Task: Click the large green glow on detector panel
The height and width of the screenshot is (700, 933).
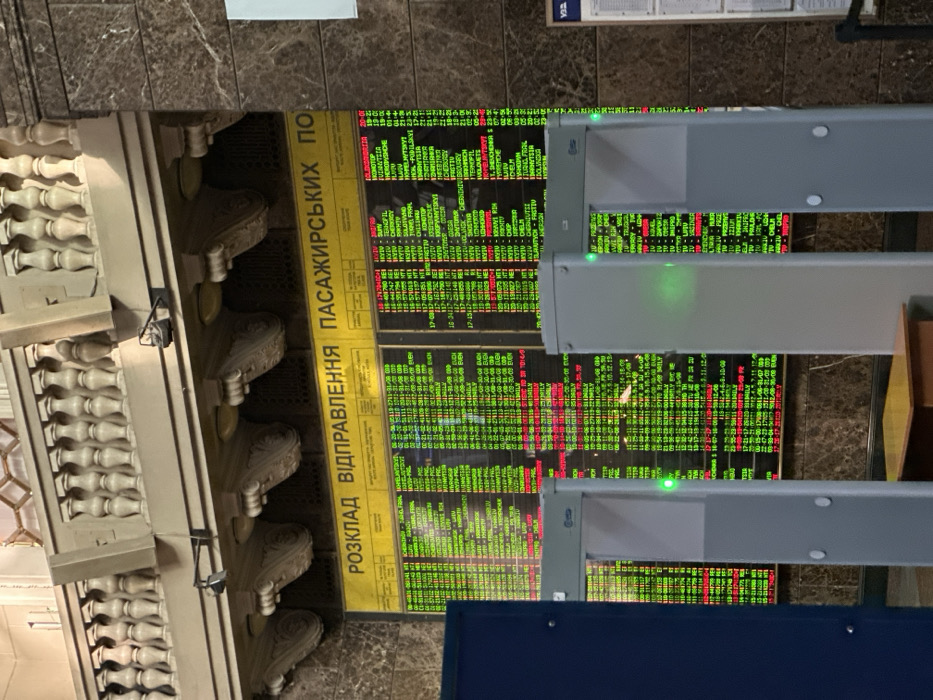Action: (x=671, y=287)
